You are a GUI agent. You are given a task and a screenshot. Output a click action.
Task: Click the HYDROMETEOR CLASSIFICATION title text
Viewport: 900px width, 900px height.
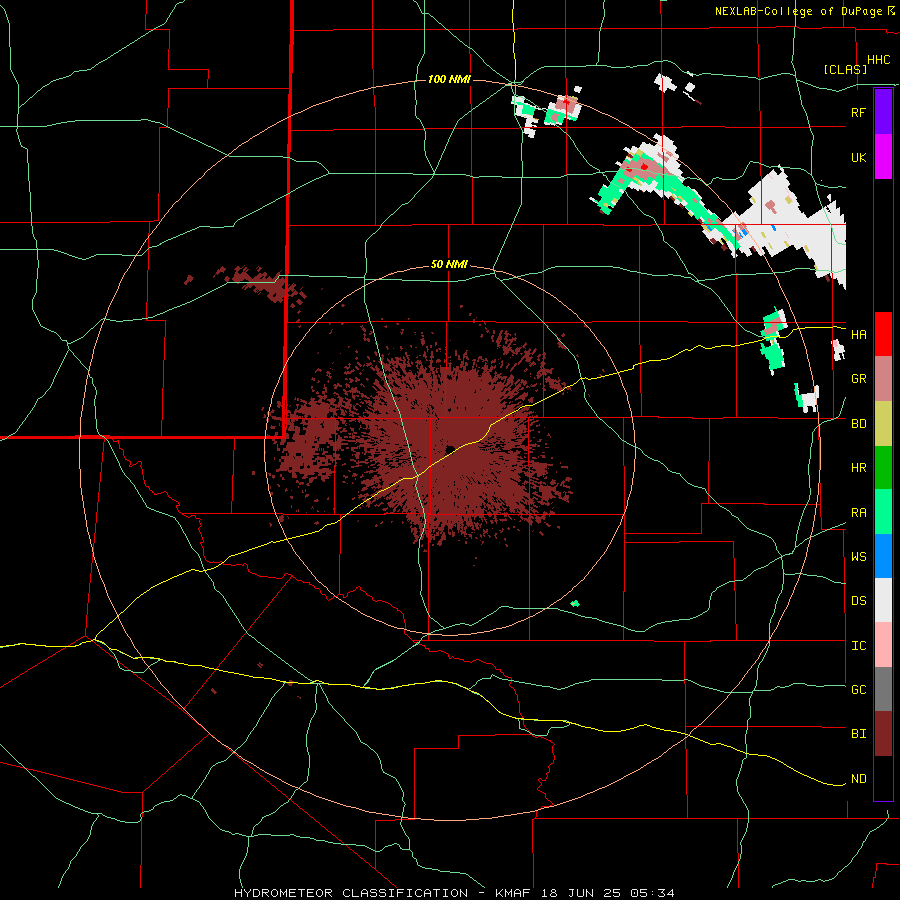351,893
